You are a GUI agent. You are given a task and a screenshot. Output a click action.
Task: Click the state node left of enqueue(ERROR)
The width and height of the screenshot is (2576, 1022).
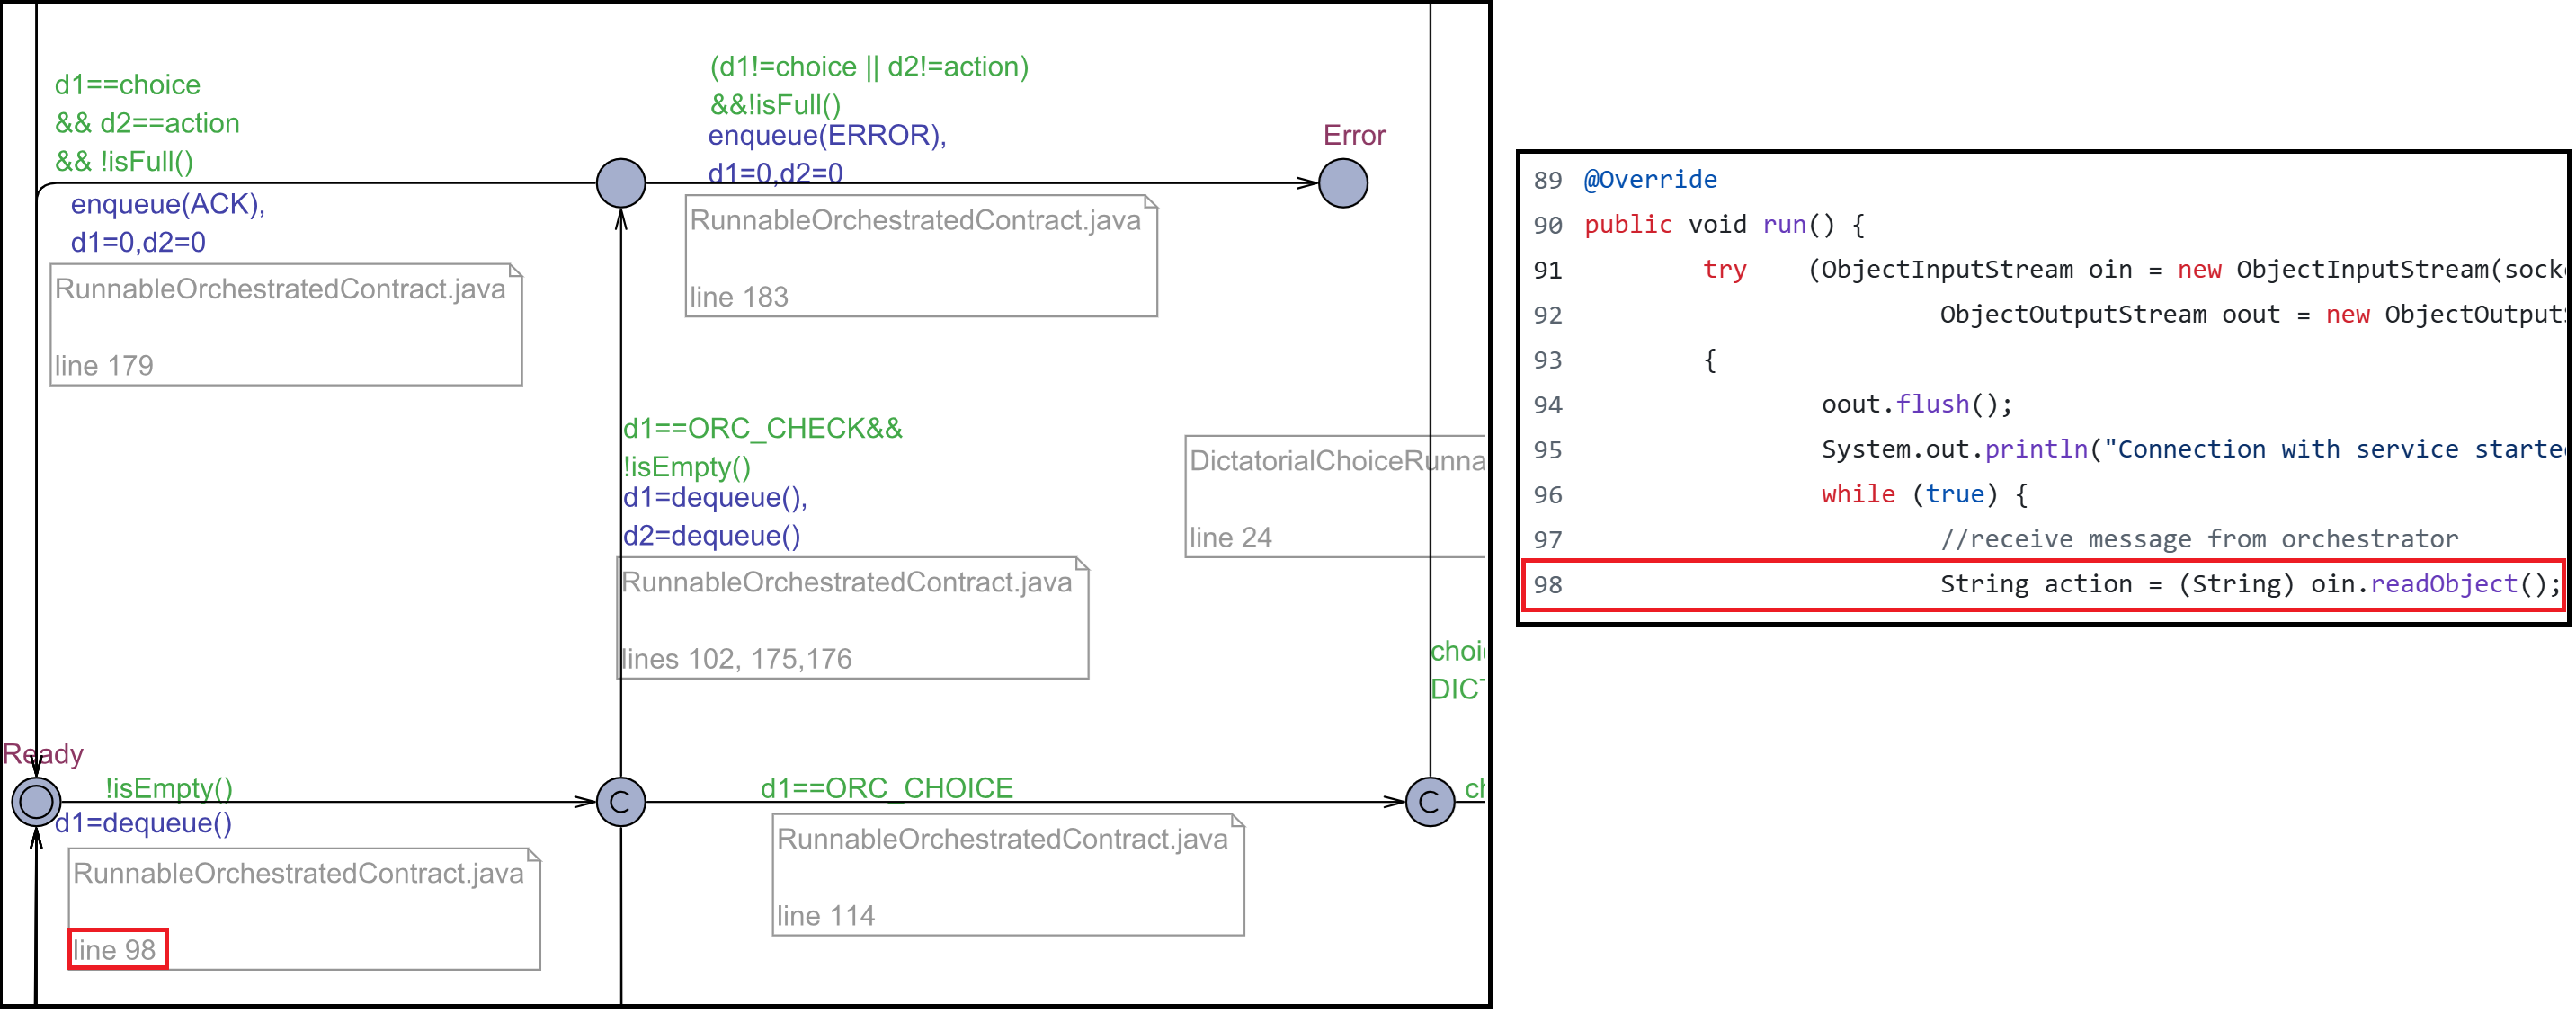coord(620,184)
